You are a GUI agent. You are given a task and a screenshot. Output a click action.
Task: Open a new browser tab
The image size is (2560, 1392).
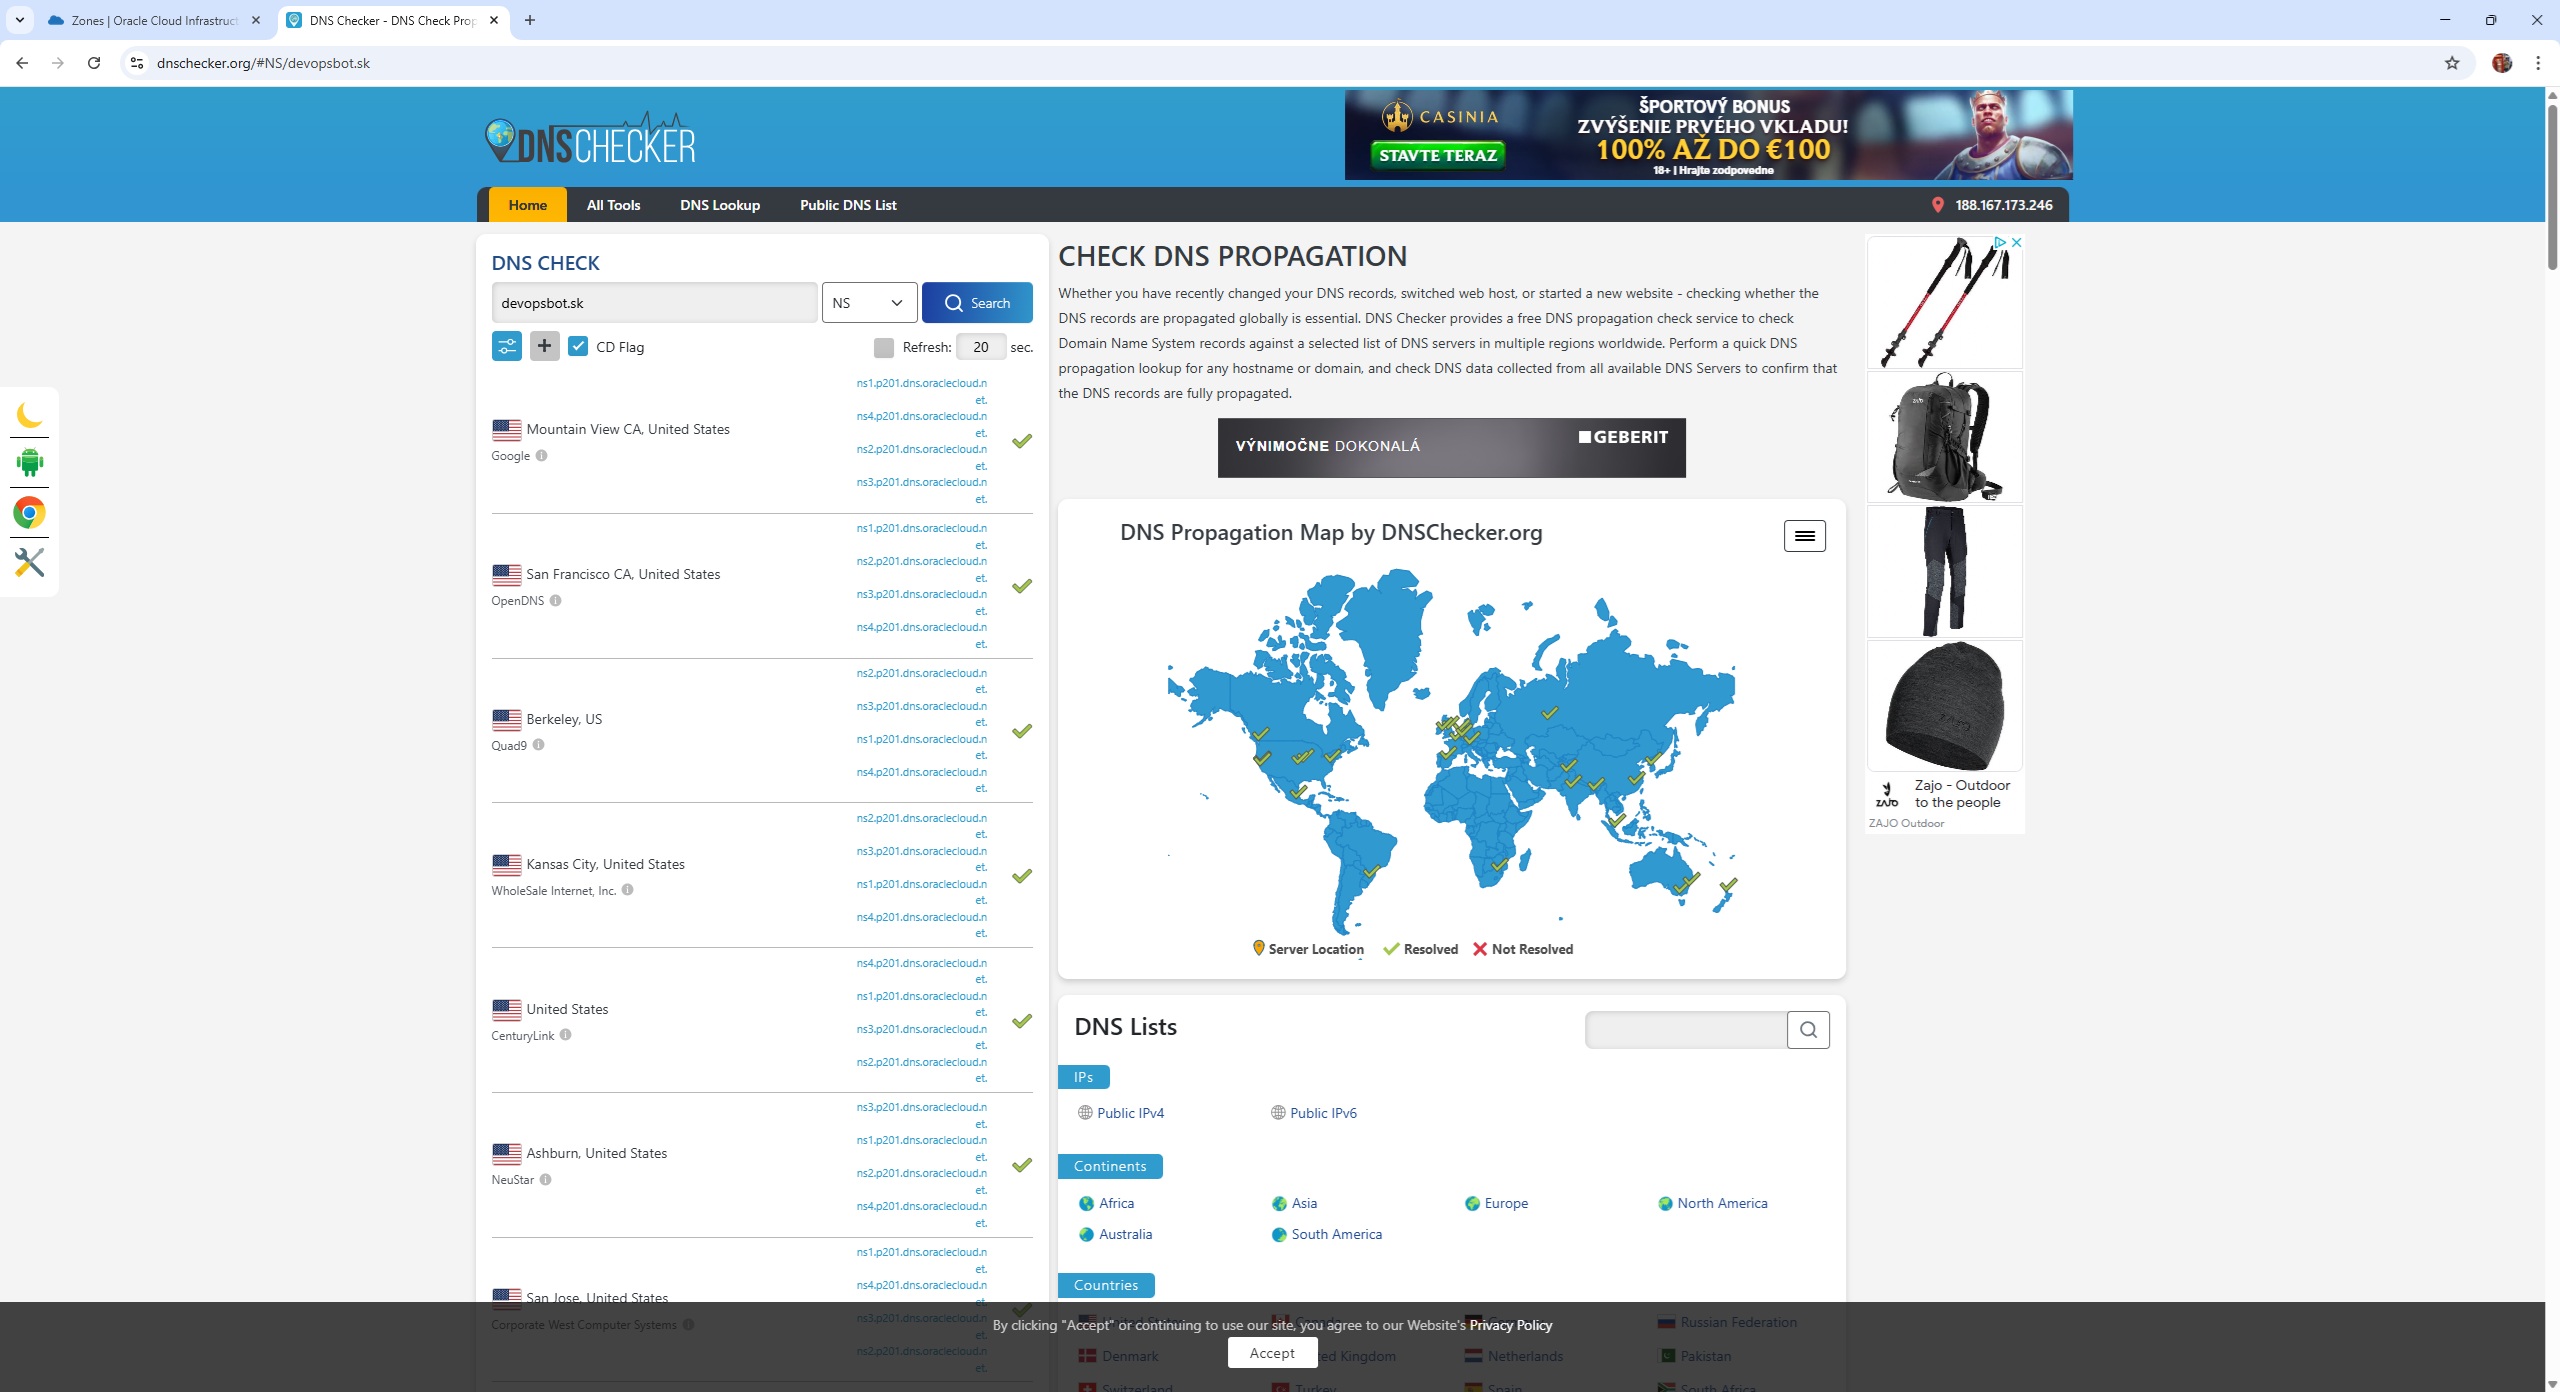tap(530, 20)
